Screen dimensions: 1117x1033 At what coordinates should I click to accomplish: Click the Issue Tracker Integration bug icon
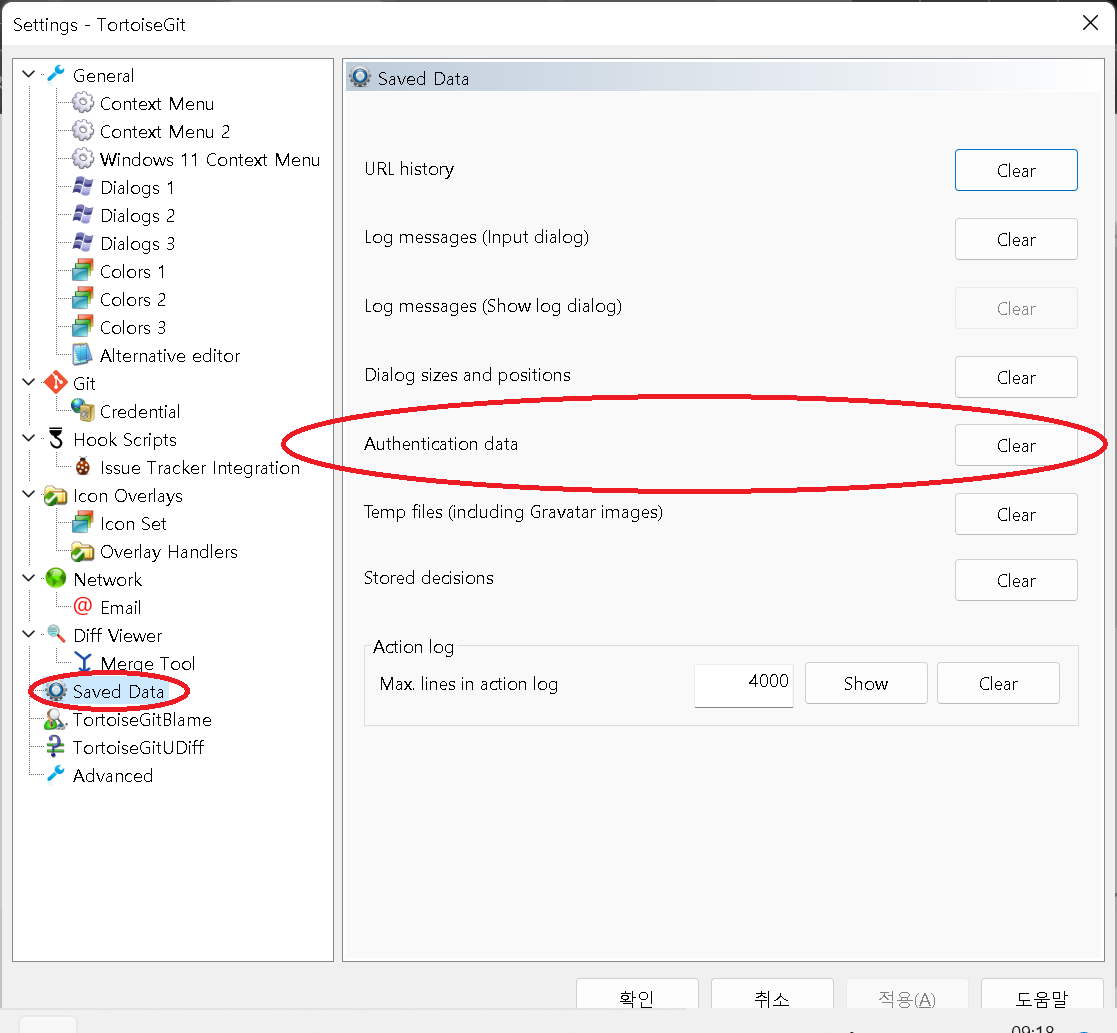83,467
